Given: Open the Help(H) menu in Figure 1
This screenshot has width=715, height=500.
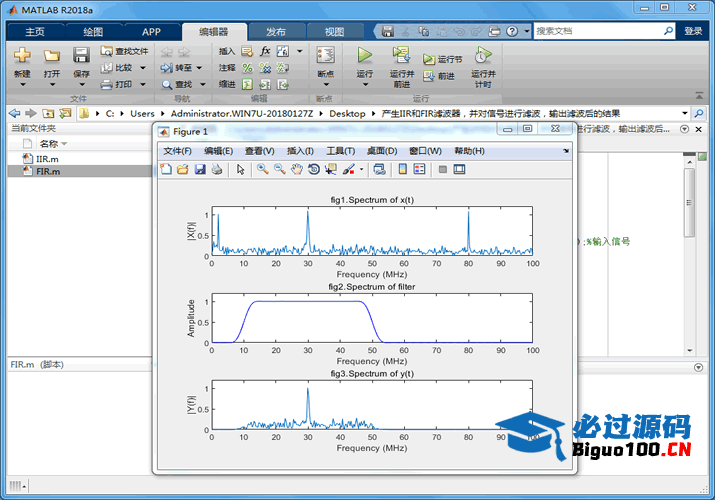Looking at the screenshot, I should pos(469,151).
